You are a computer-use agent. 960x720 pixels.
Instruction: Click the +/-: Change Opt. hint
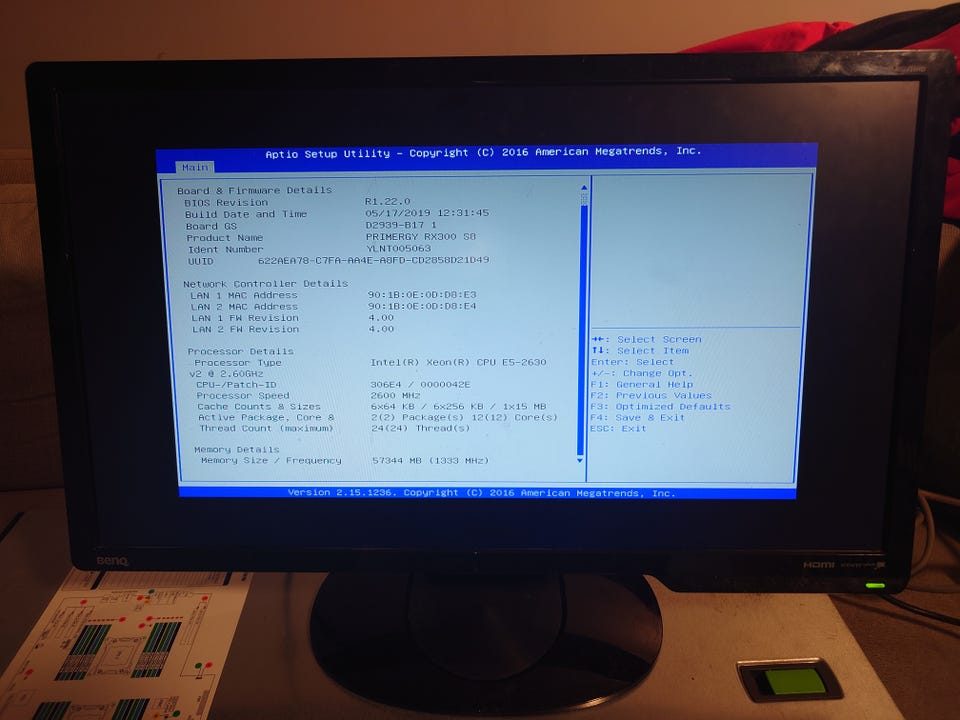pyautogui.click(x=642, y=373)
